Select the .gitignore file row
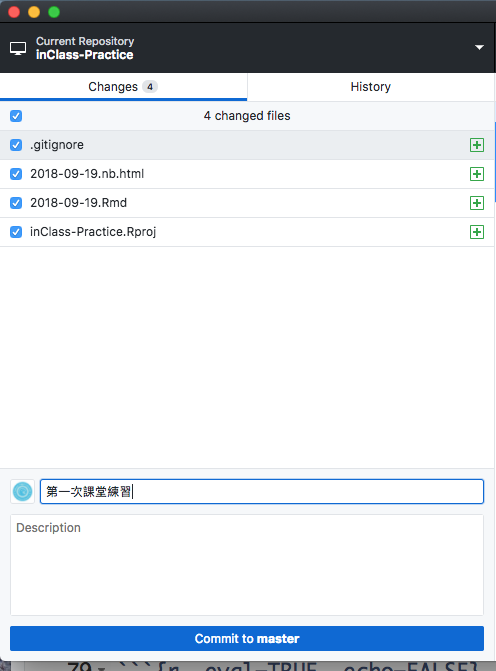Viewport: 496px width, 671px height. [x=247, y=145]
